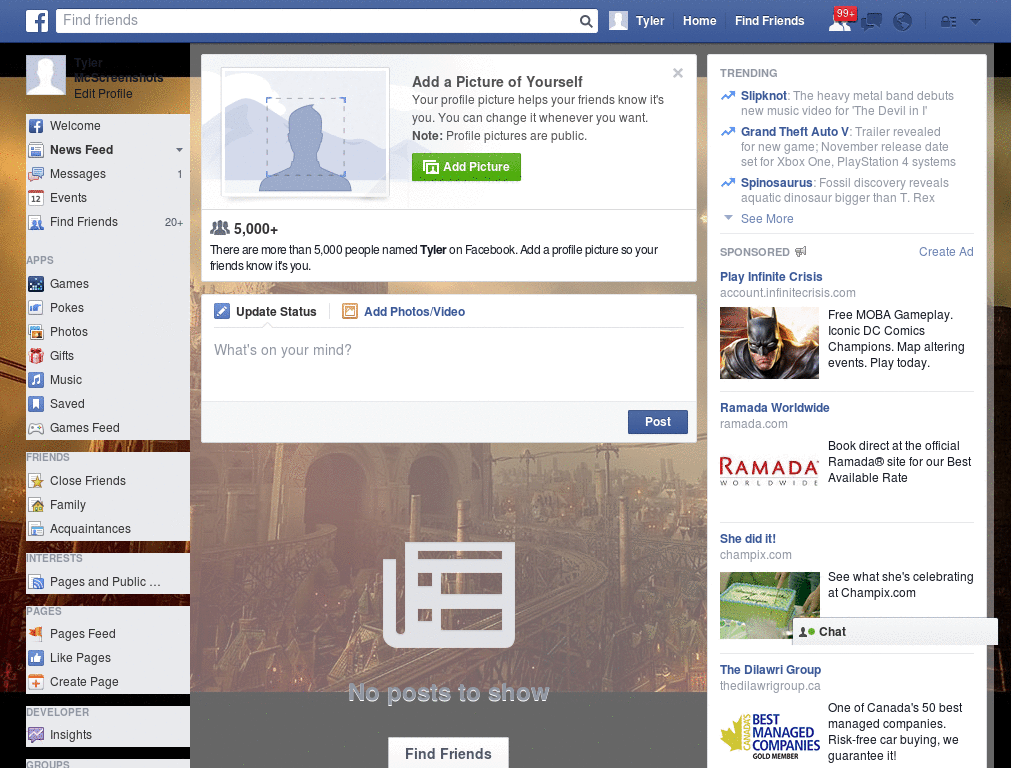Click the Like Pages thumbs-up icon
Image resolution: width=1024 pixels, height=768 pixels.
point(36,658)
